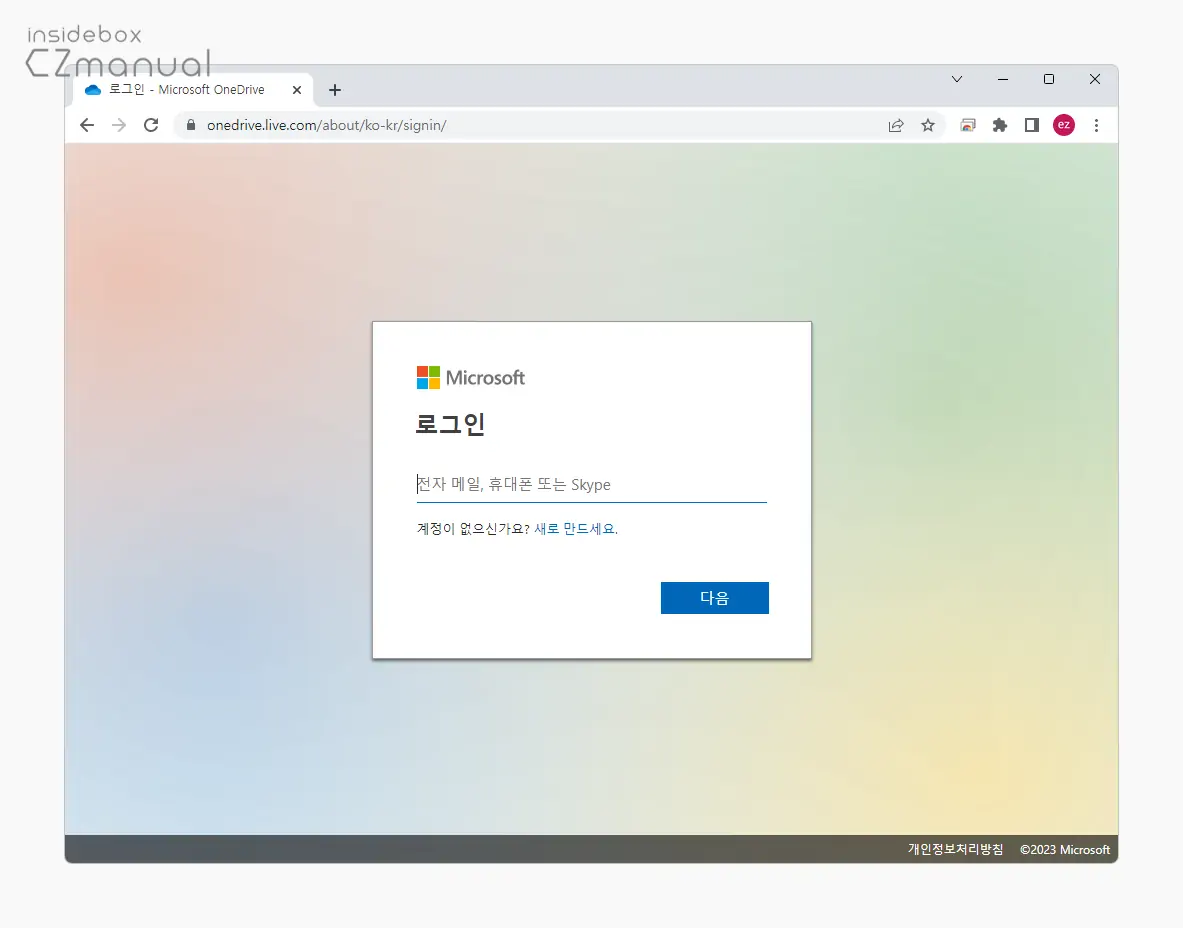Click the browser forward arrow
The image size is (1183, 928).
(x=118, y=125)
